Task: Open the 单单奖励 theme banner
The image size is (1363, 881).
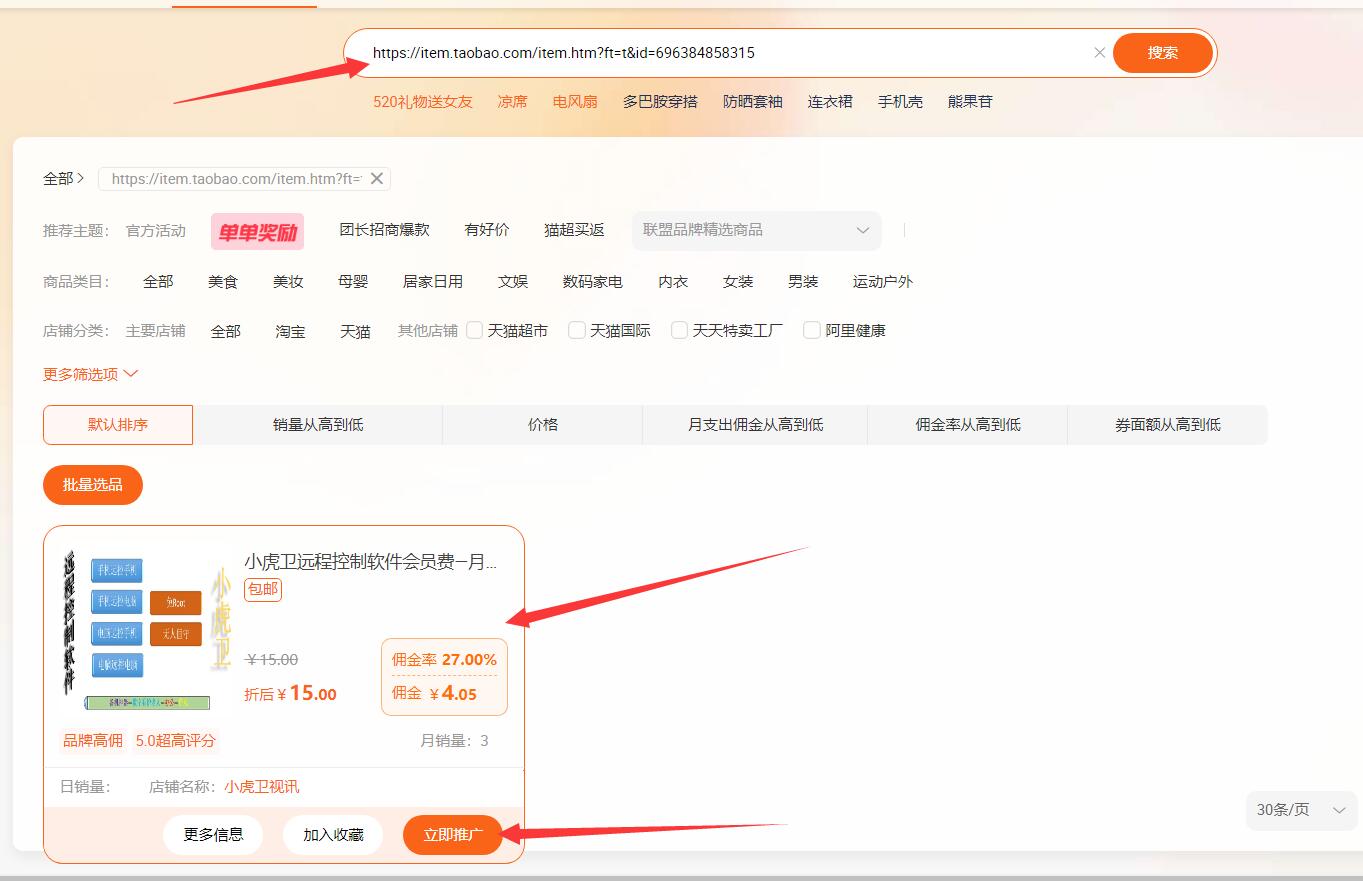Action: click(x=257, y=231)
